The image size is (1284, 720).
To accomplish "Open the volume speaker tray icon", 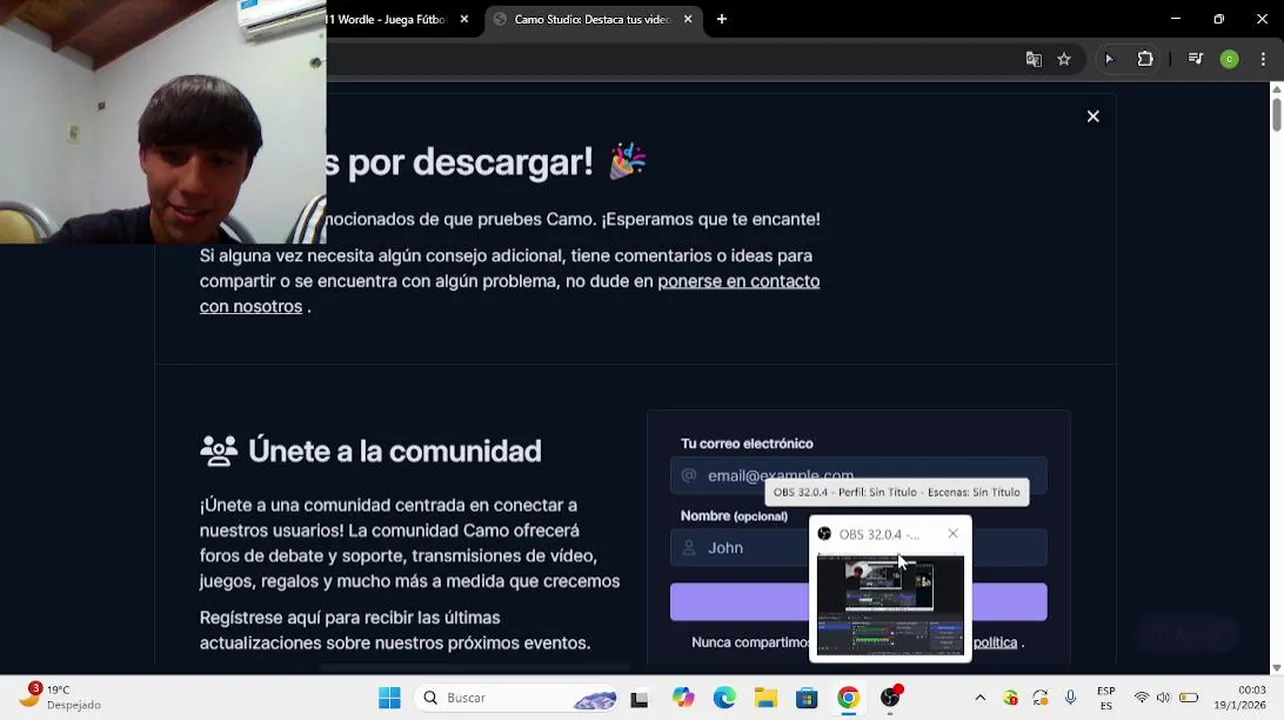I will (x=1163, y=698).
